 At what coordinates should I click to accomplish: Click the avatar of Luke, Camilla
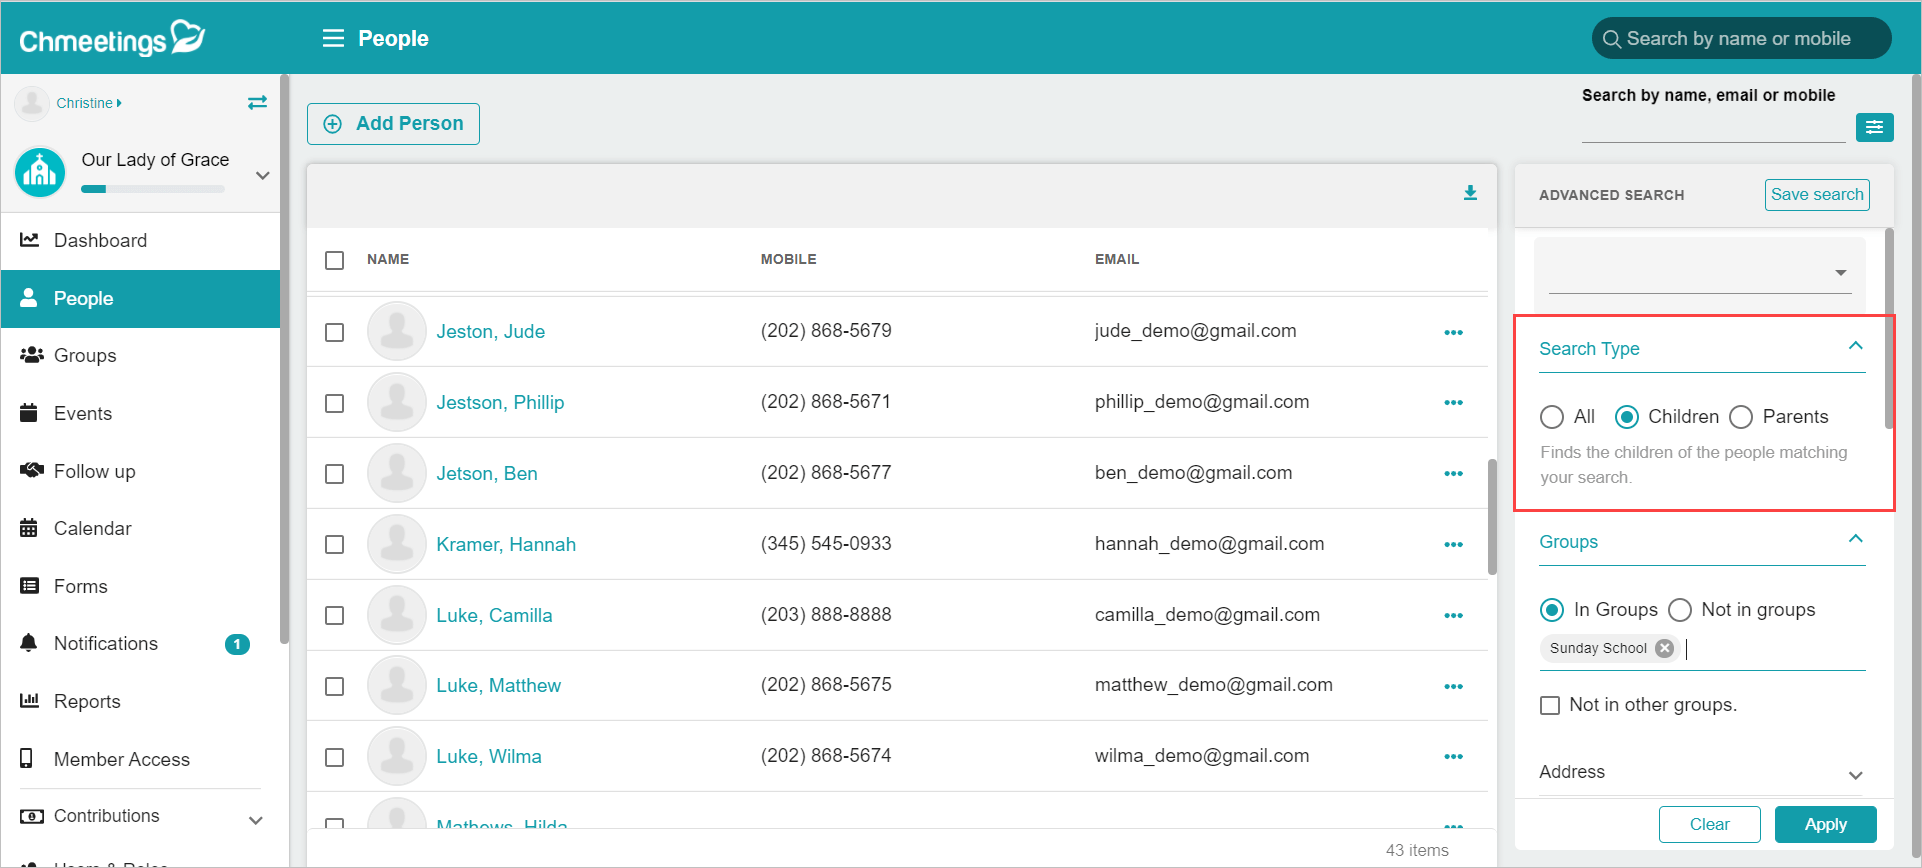point(397,615)
